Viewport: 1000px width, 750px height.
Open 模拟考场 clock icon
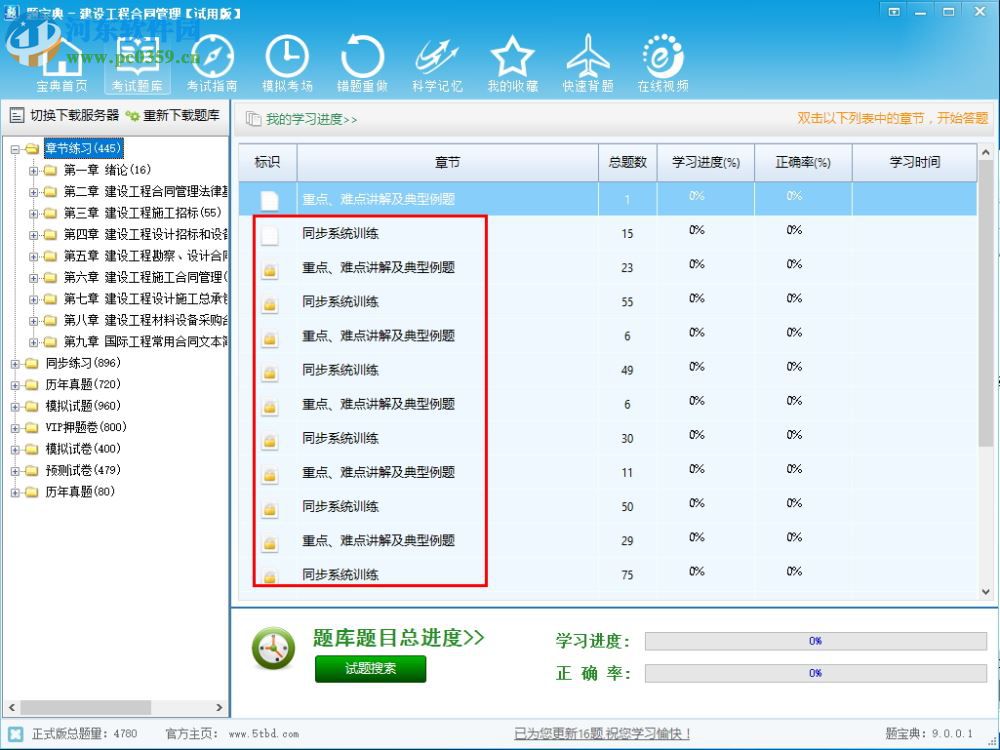(287, 57)
